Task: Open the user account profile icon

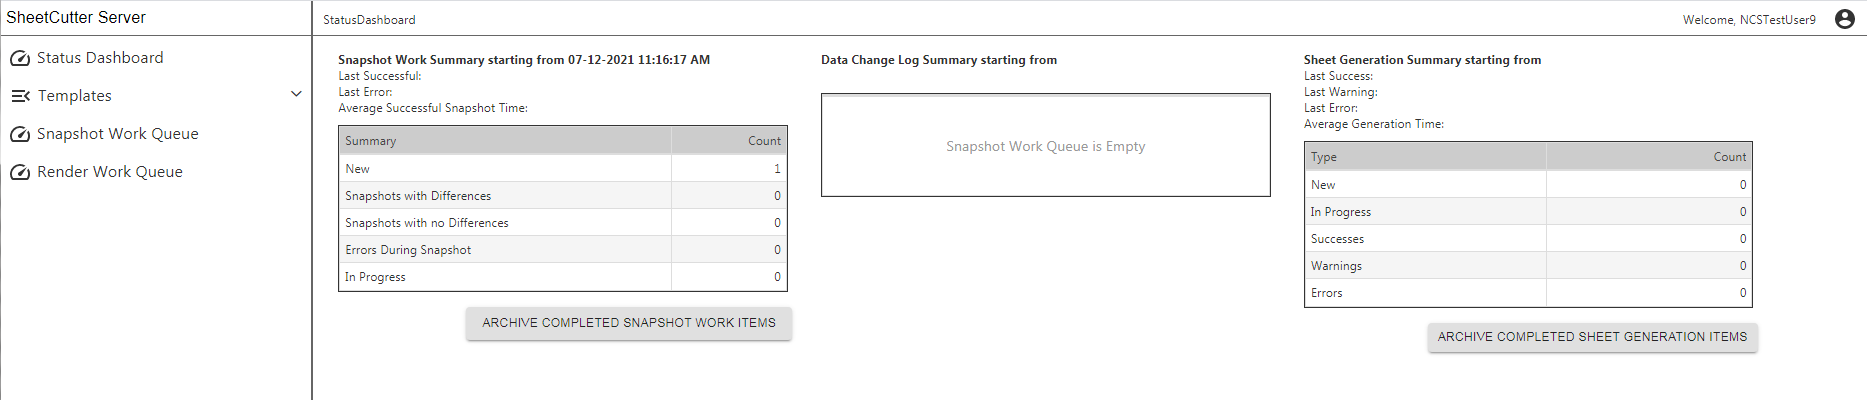Action: tap(1845, 19)
